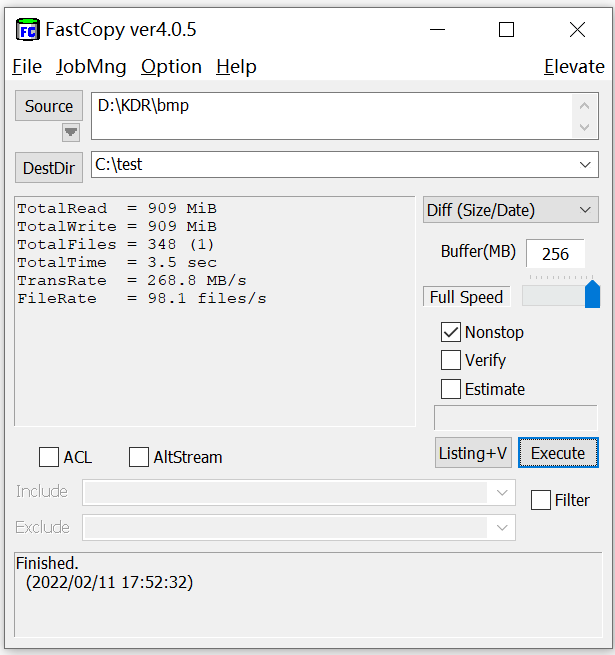Click the TotalRead = 909 MiB line

pyautogui.click(x=117, y=208)
